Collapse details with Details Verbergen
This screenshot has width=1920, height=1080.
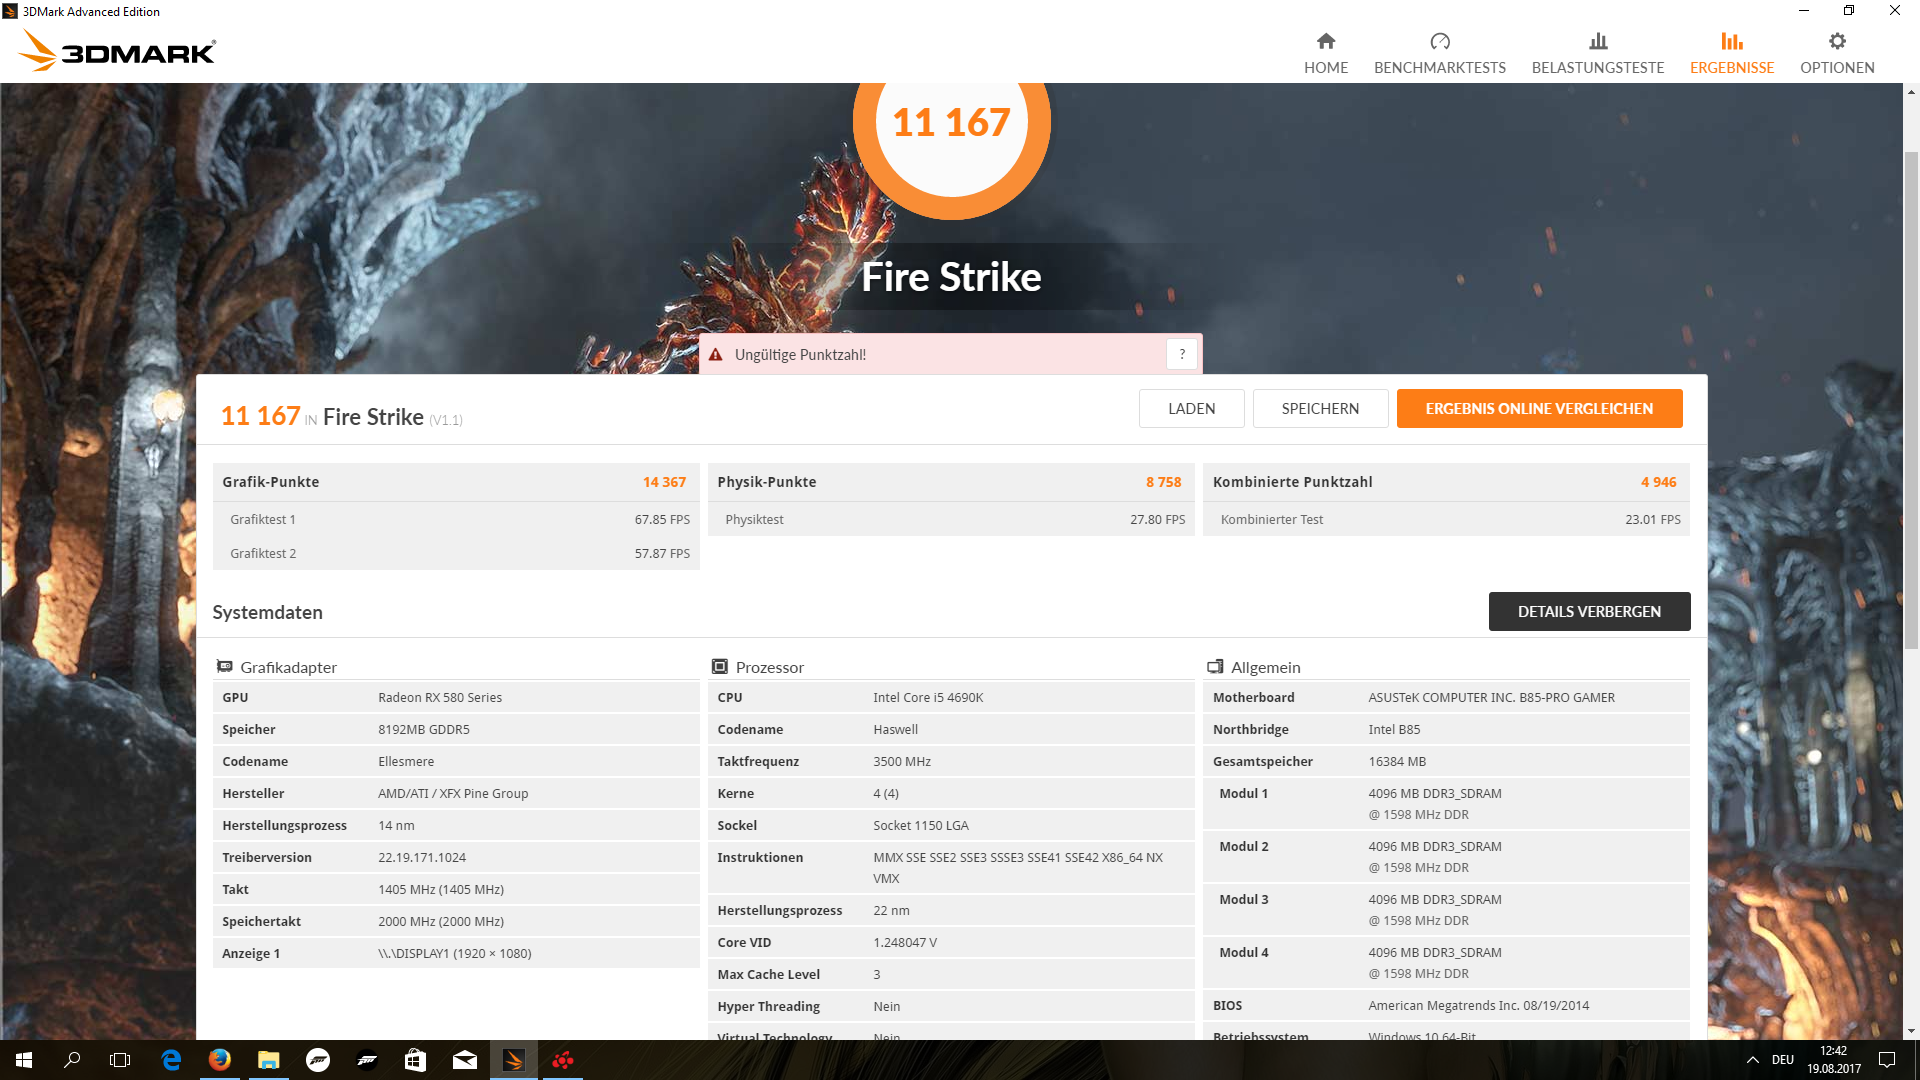pos(1588,611)
